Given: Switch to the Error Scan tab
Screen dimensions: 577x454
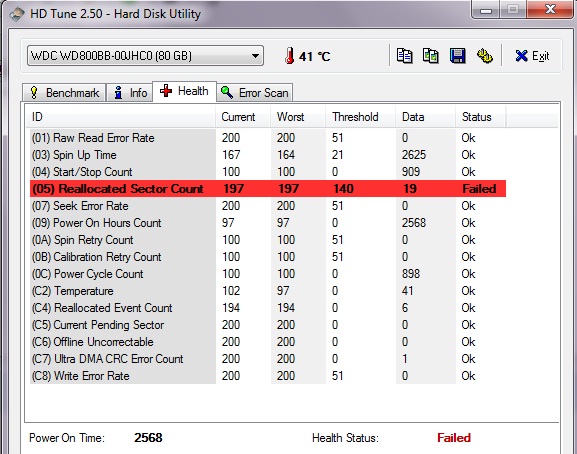Looking at the screenshot, I should pos(255,92).
